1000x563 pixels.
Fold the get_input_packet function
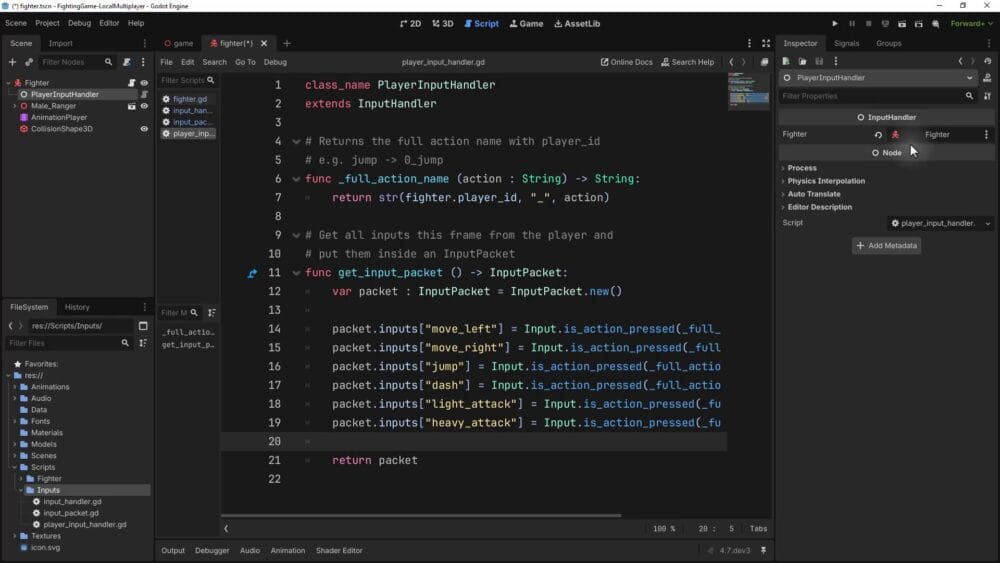[x=296, y=273]
